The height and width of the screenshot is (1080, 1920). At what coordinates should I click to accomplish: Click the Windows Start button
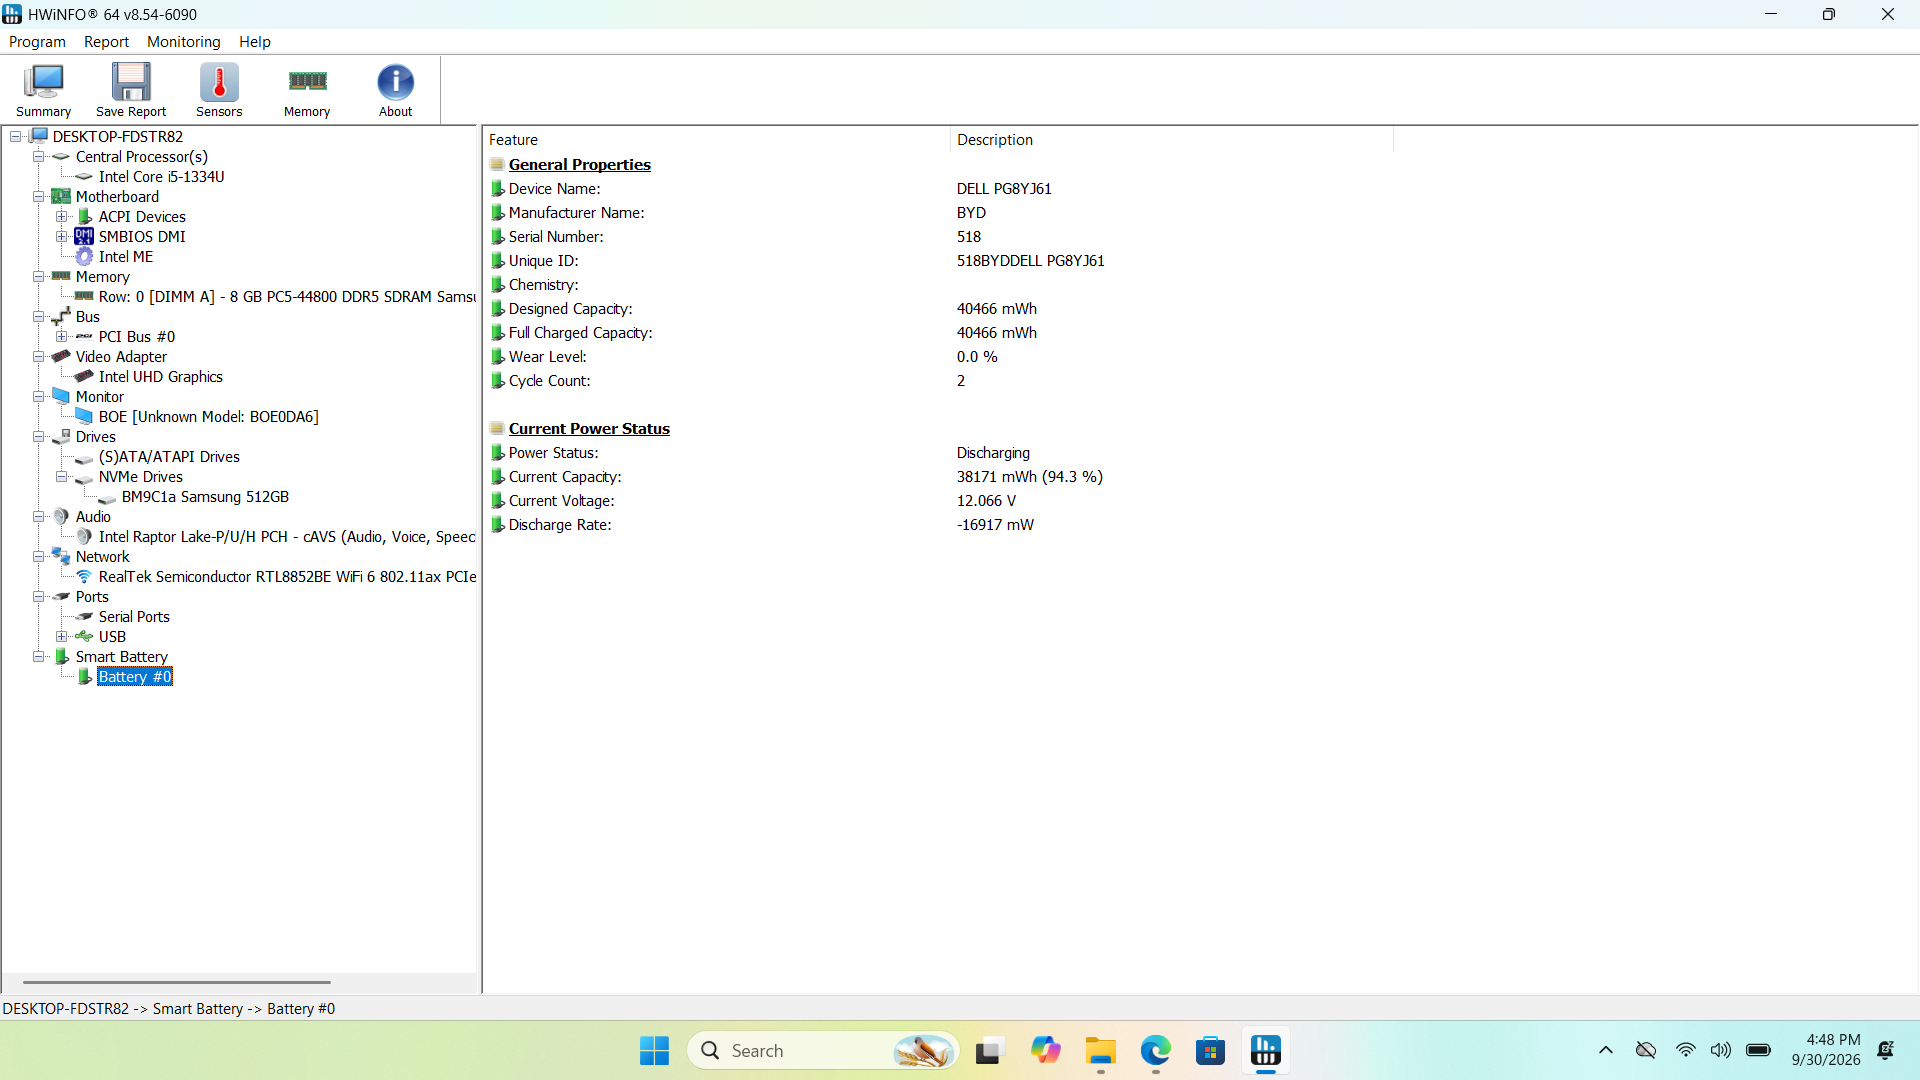point(654,1051)
